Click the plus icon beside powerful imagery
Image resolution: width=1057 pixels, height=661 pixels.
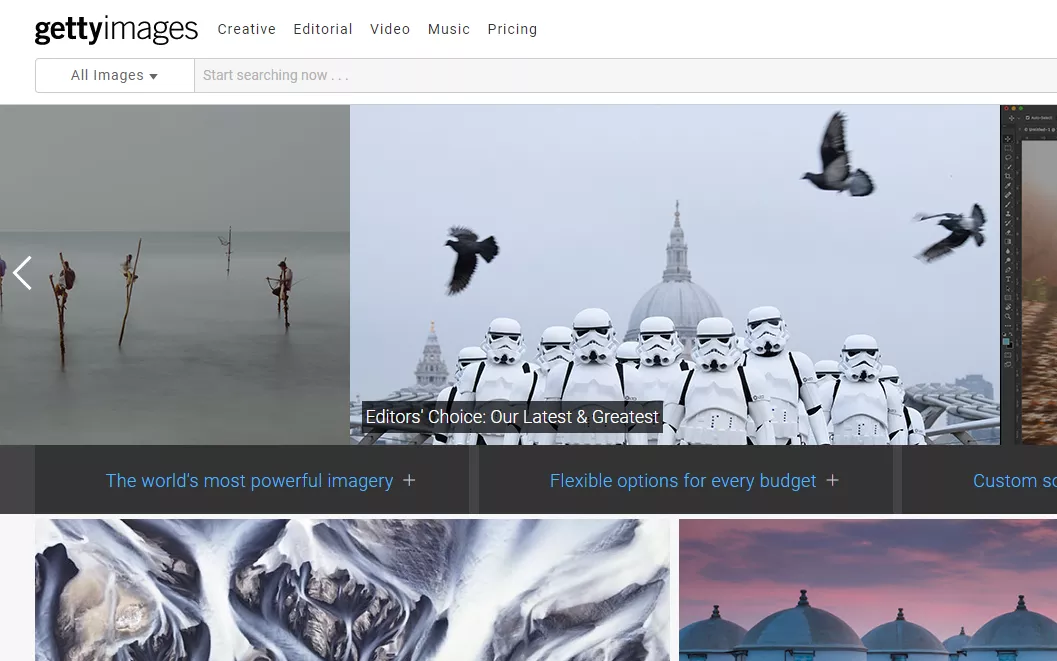tap(409, 480)
